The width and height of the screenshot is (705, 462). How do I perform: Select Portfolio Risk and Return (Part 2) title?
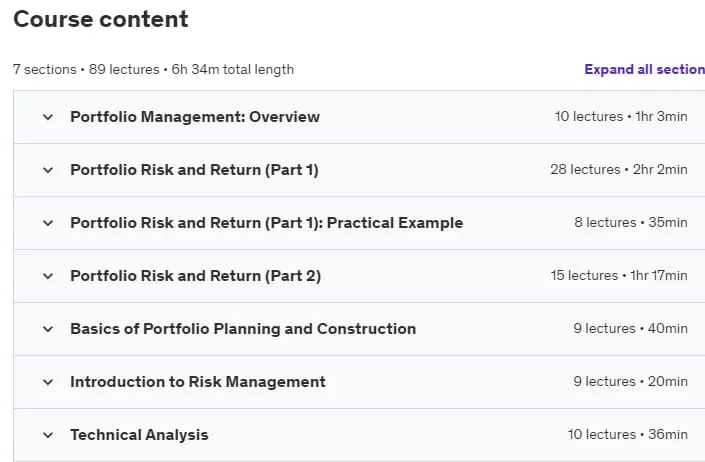(196, 276)
